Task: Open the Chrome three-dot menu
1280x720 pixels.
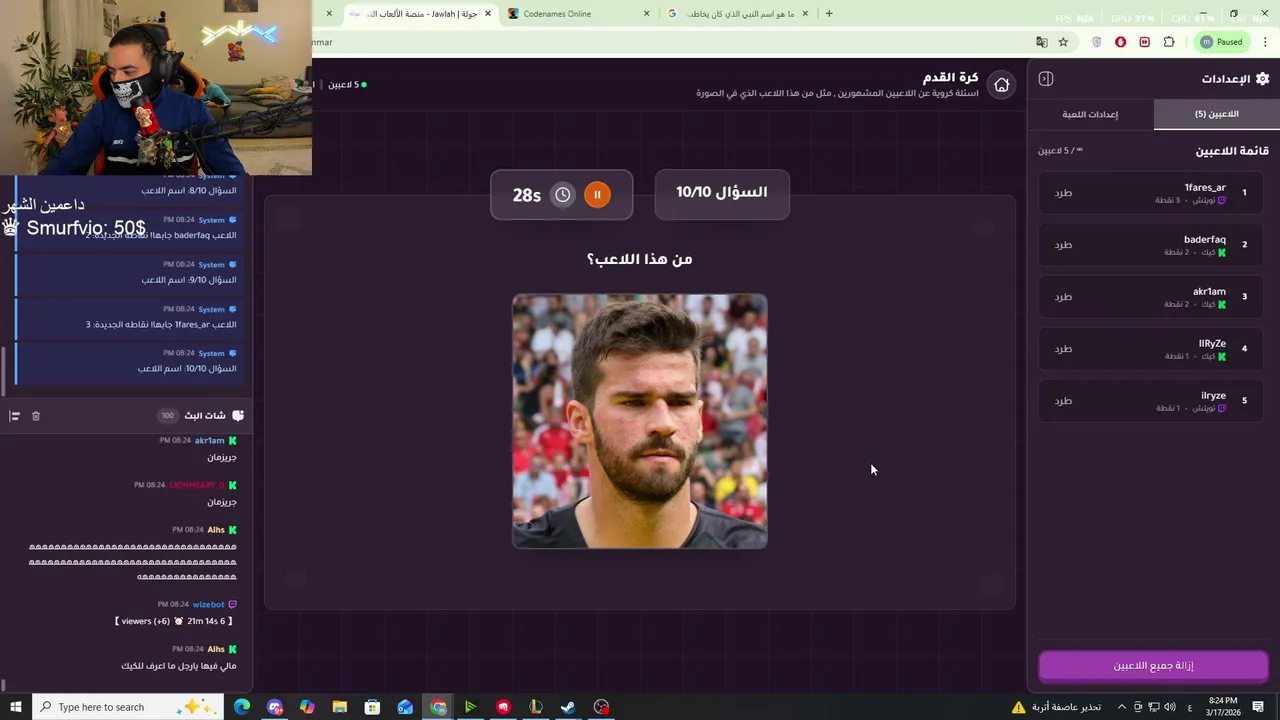Action: click(1265, 42)
